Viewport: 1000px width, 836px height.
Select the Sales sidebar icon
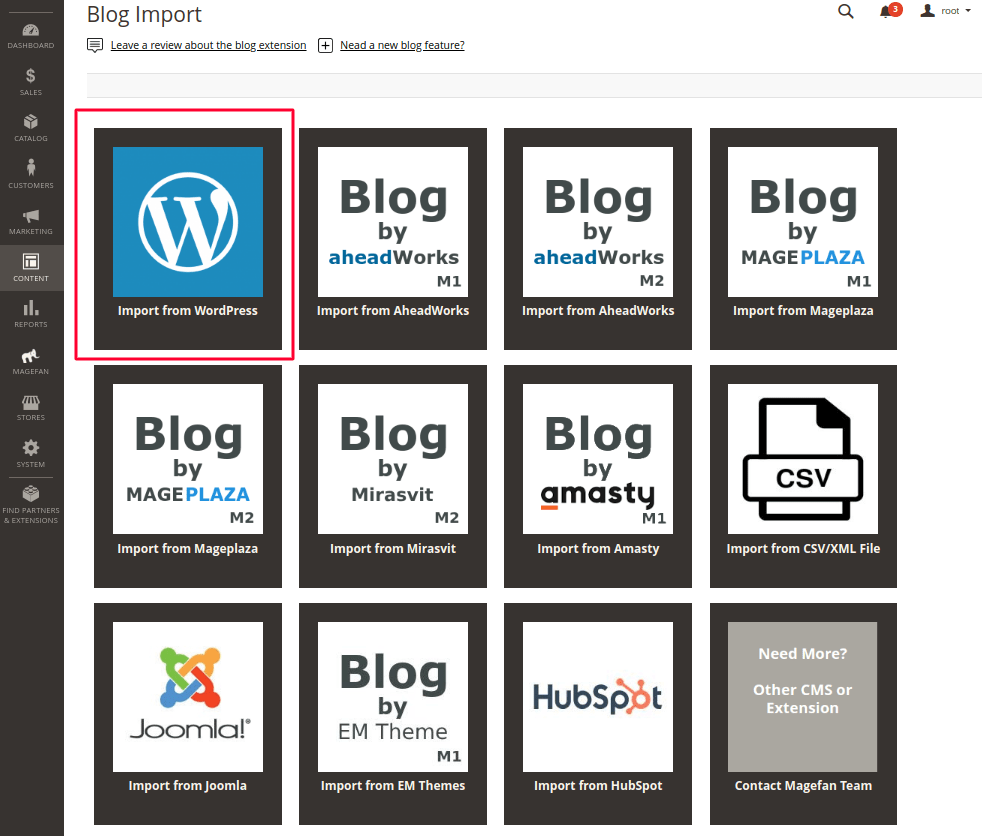[31, 79]
